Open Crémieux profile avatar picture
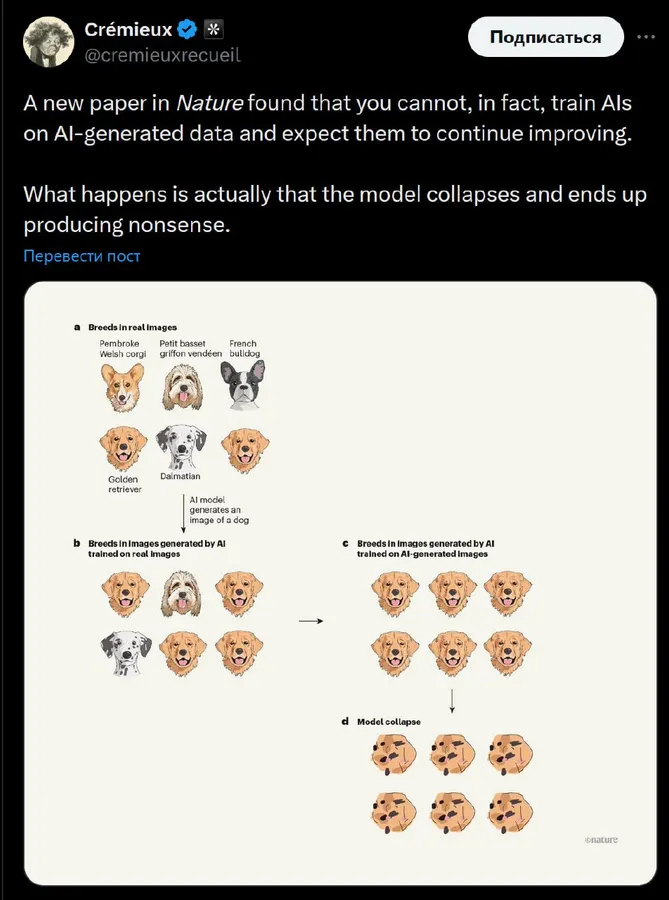 click(48, 42)
